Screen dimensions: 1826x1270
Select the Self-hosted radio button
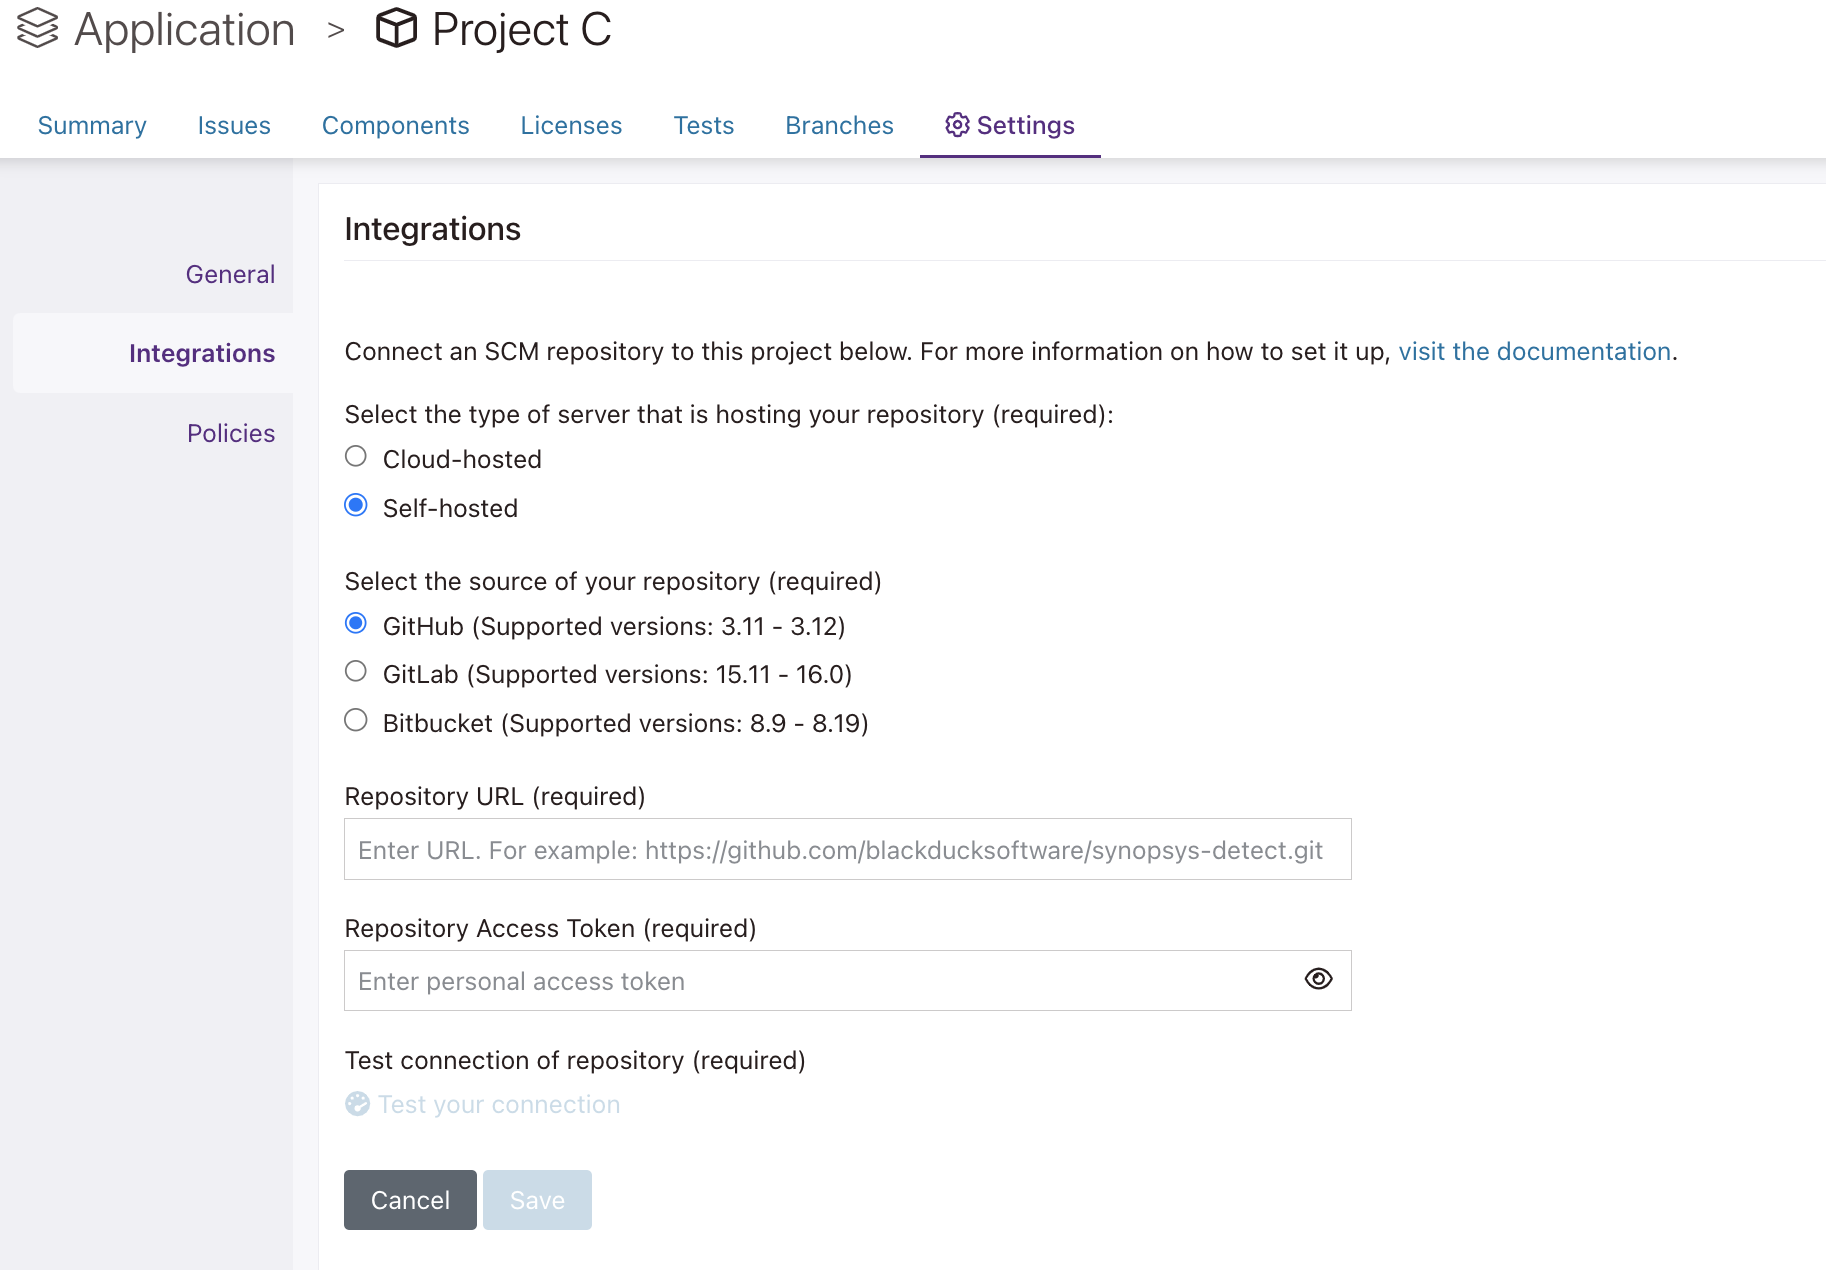pos(356,505)
